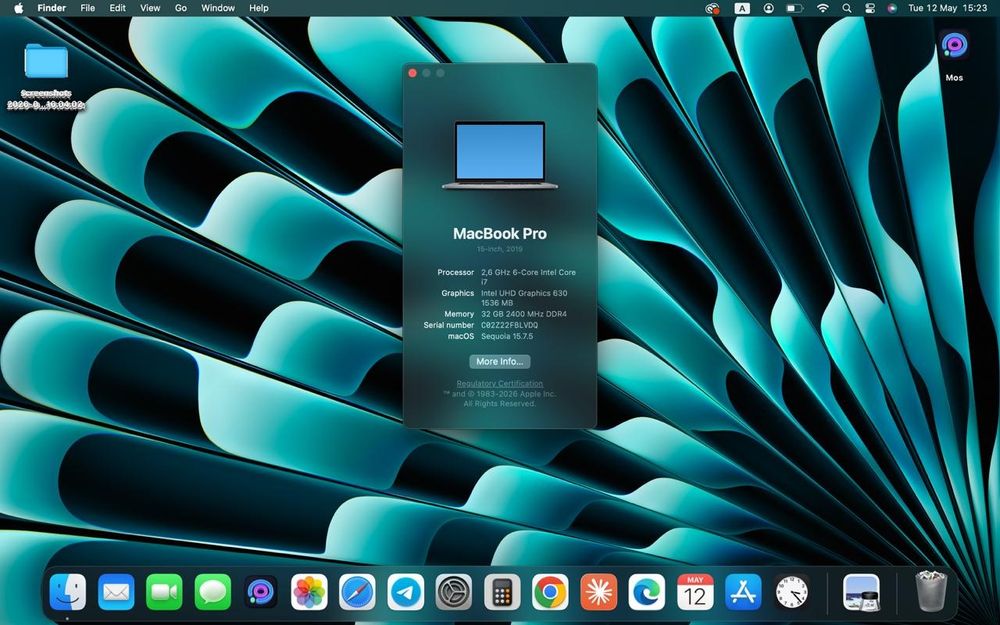This screenshot has width=1000, height=625.
Task: Open Control Center in the menu bar
Action: (870, 8)
